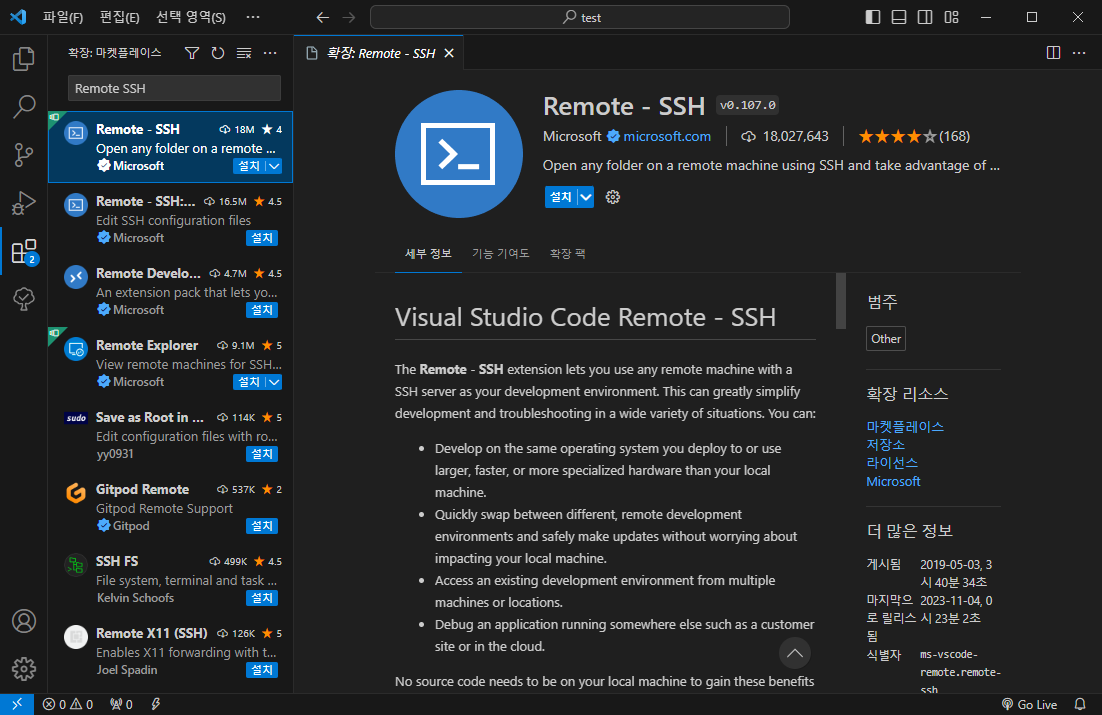Open the Search view in activity bar

pos(24,107)
